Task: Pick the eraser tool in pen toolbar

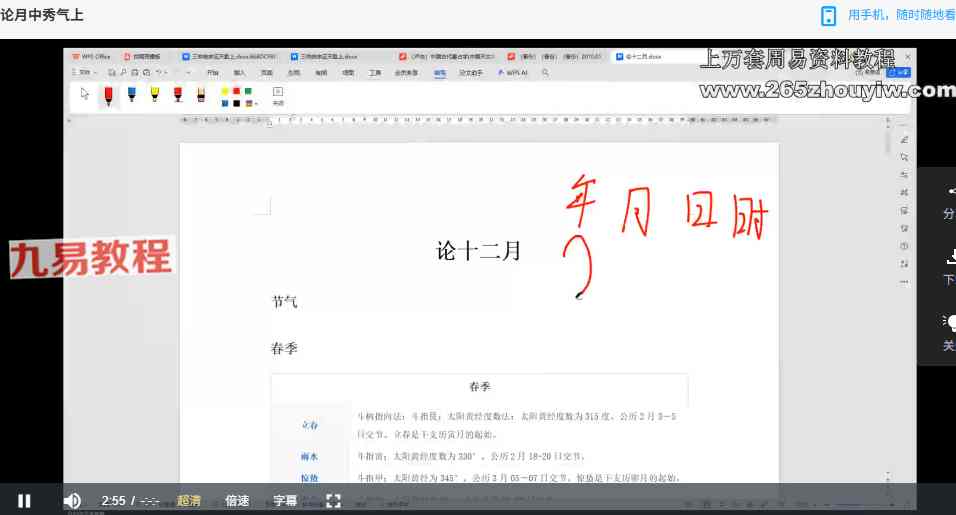Action: point(200,95)
